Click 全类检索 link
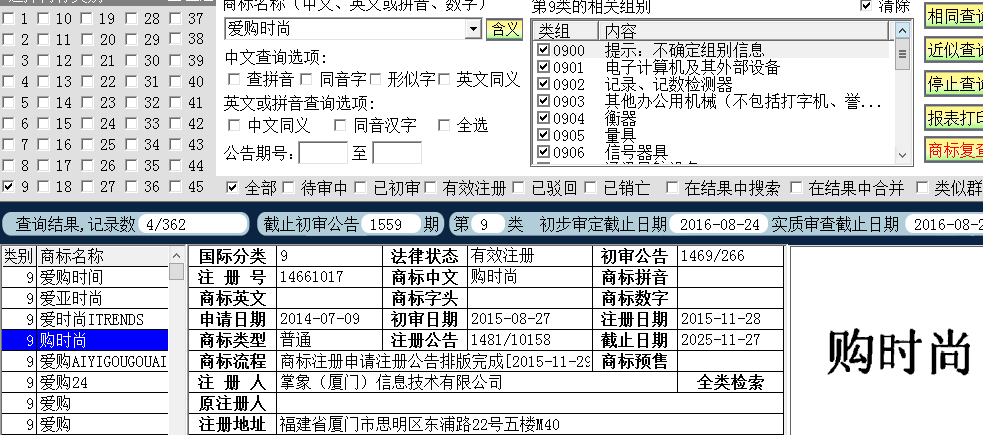The height and width of the screenshot is (435, 983). point(730,382)
